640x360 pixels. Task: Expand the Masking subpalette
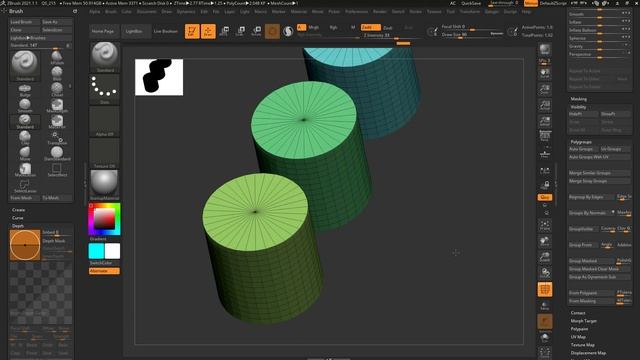pos(578,99)
